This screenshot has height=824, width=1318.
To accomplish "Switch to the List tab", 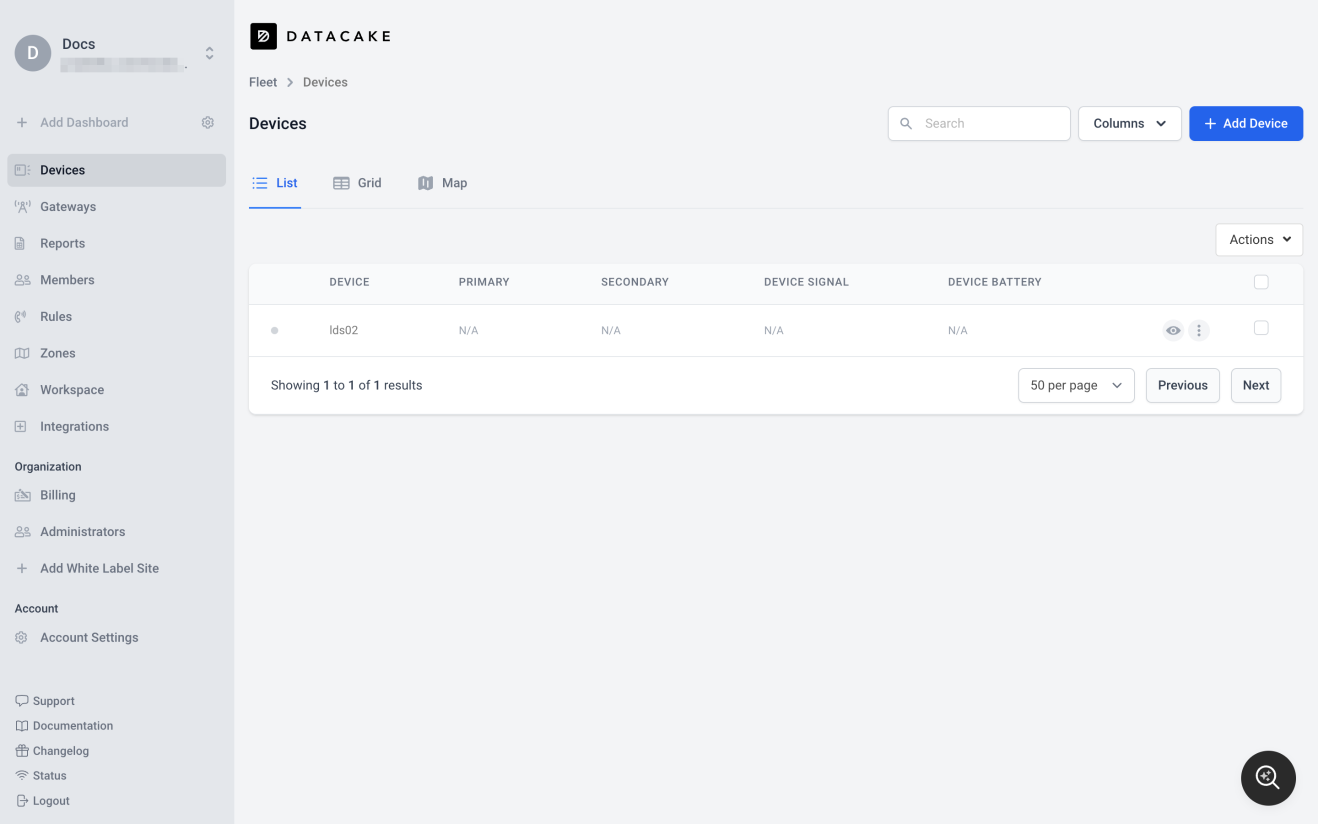I will click(x=275, y=183).
